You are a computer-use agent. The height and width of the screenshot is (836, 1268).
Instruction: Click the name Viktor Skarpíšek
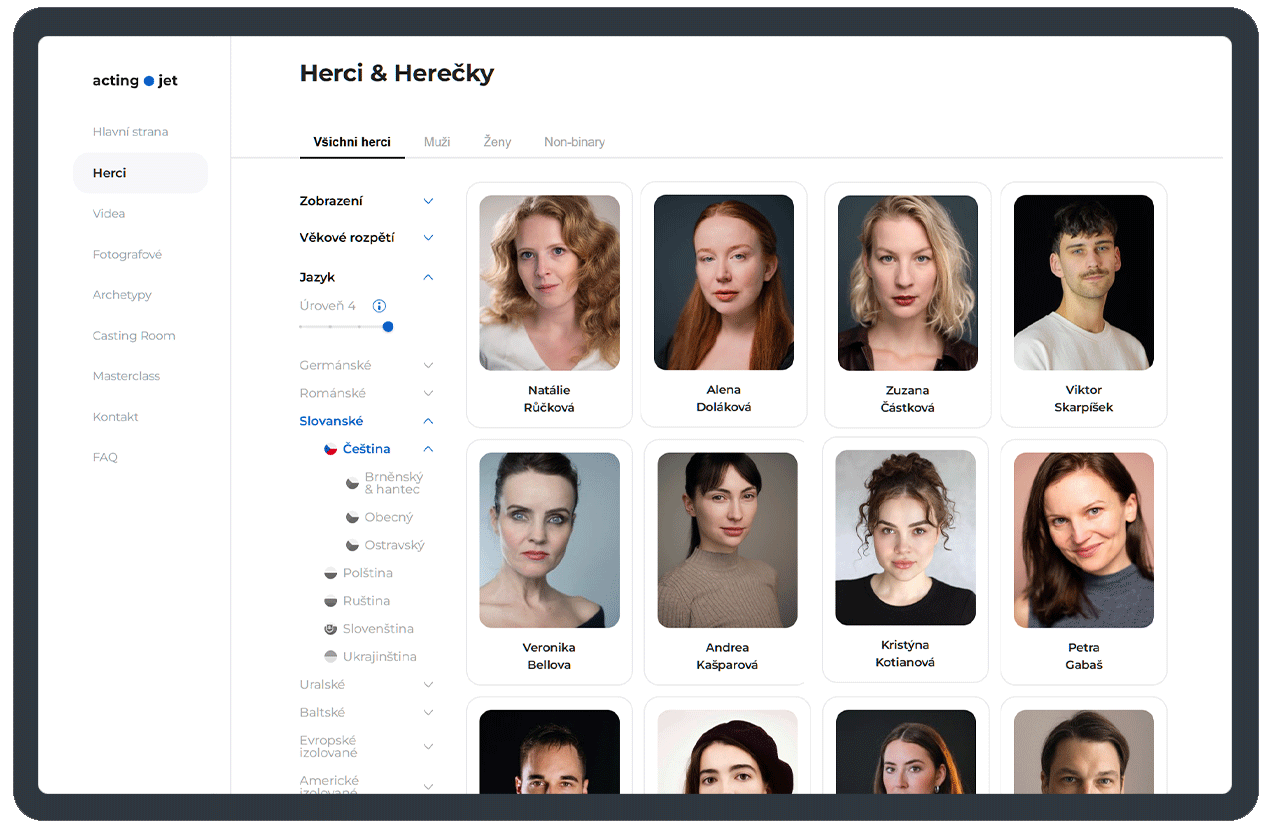click(x=1084, y=398)
